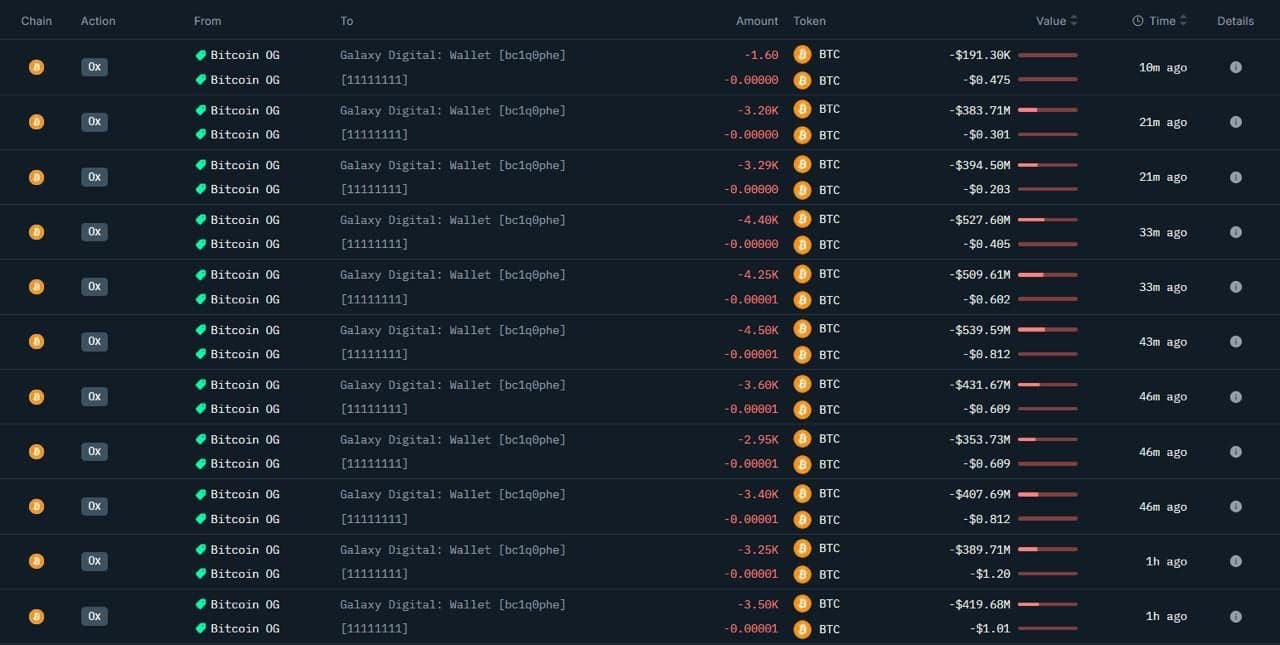
Task: Click the Details column header
Action: coord(1235,21)
